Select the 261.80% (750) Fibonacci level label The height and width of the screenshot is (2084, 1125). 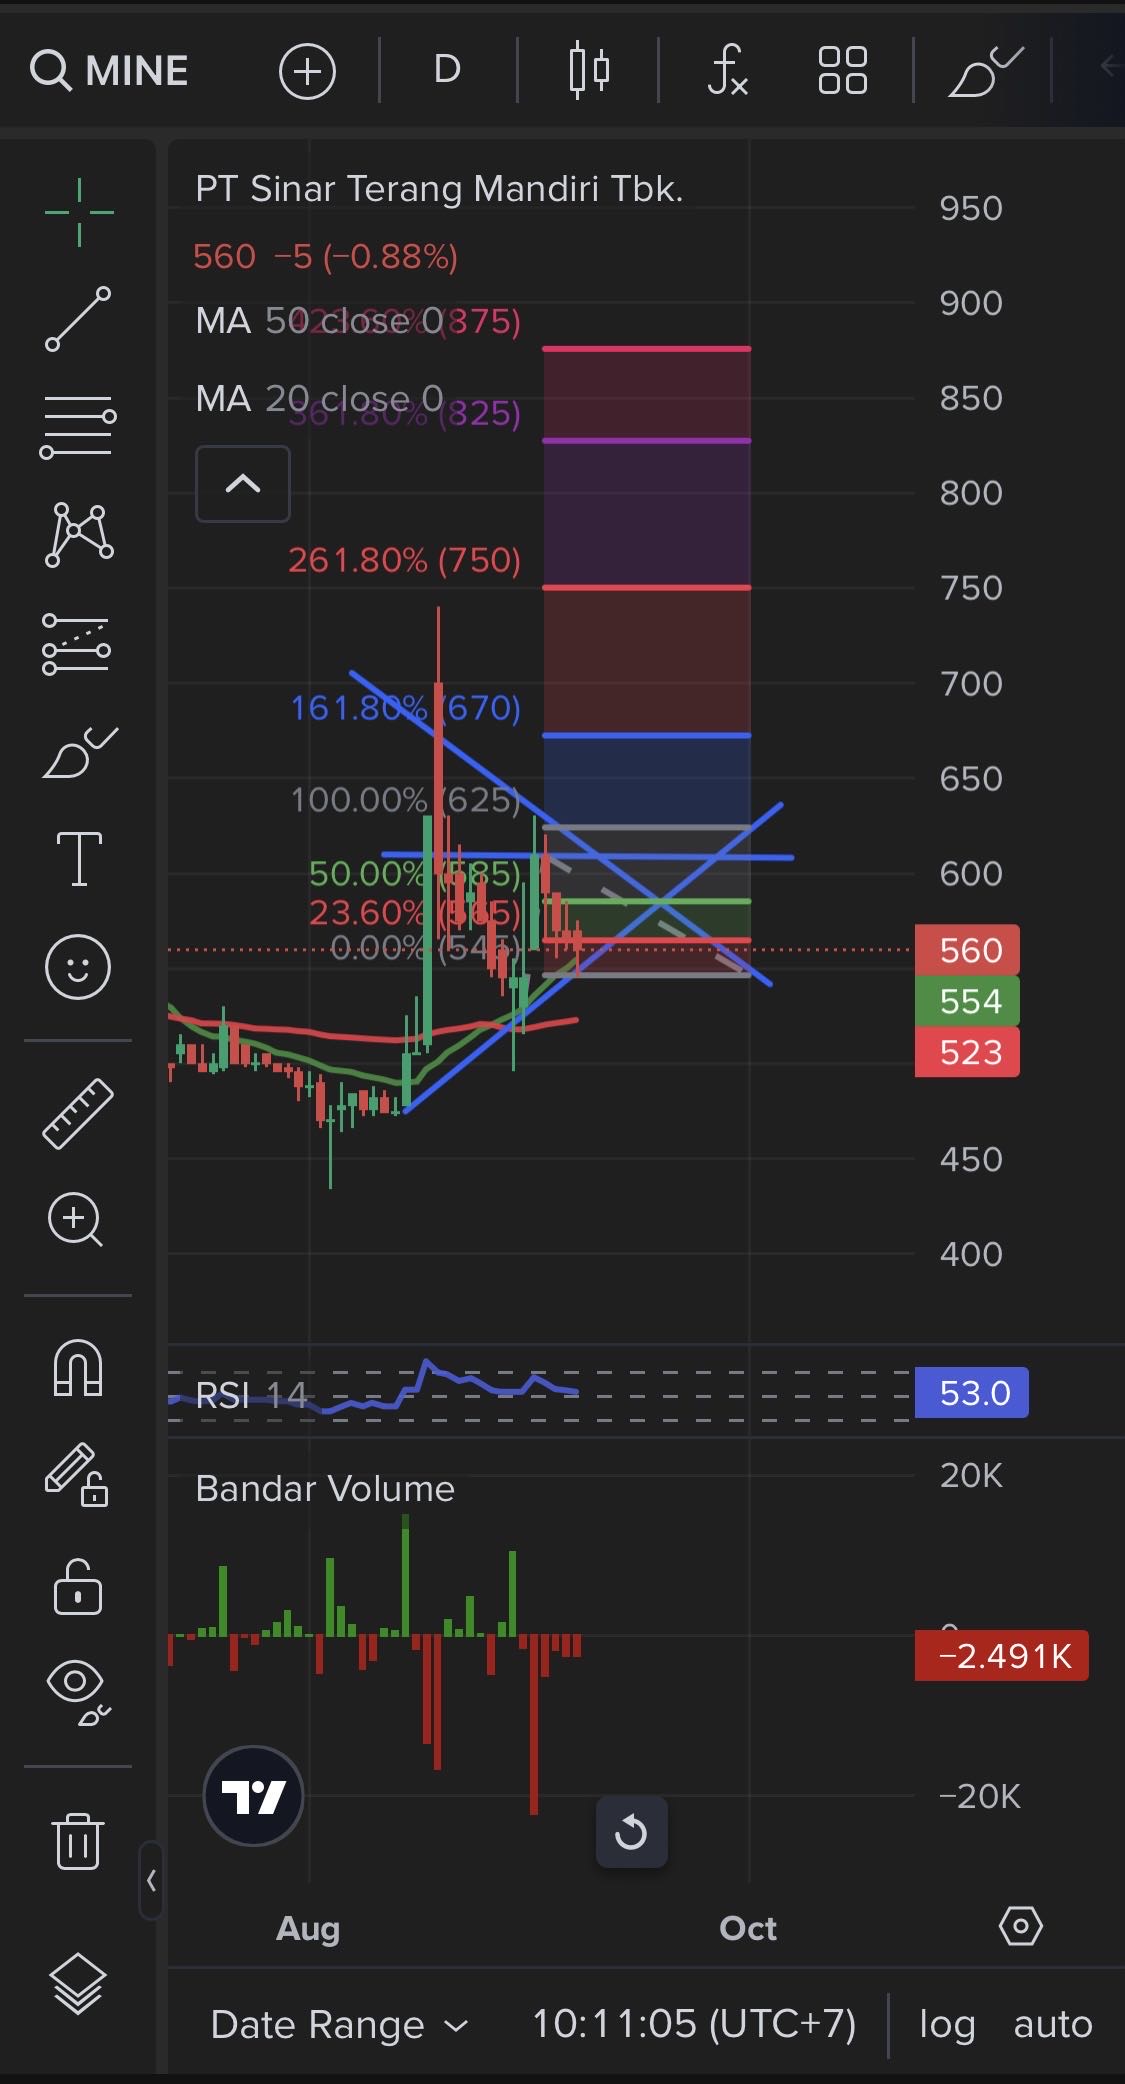(404, 560)
